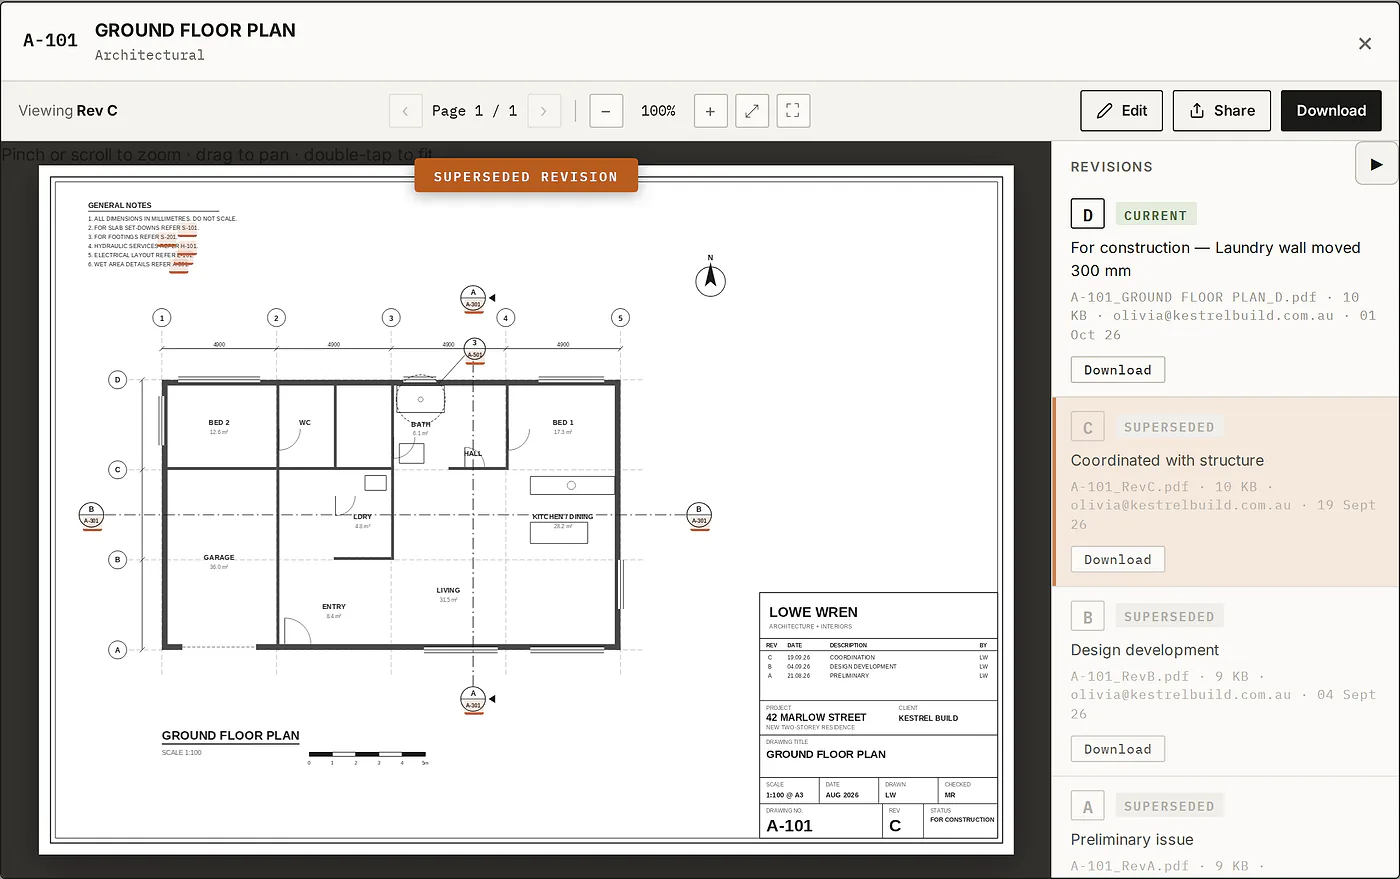Viewport: 1400px width, 879px height.
Task: Click the SUPERSEDED tag of revision A
Action: coord(1169,806)
